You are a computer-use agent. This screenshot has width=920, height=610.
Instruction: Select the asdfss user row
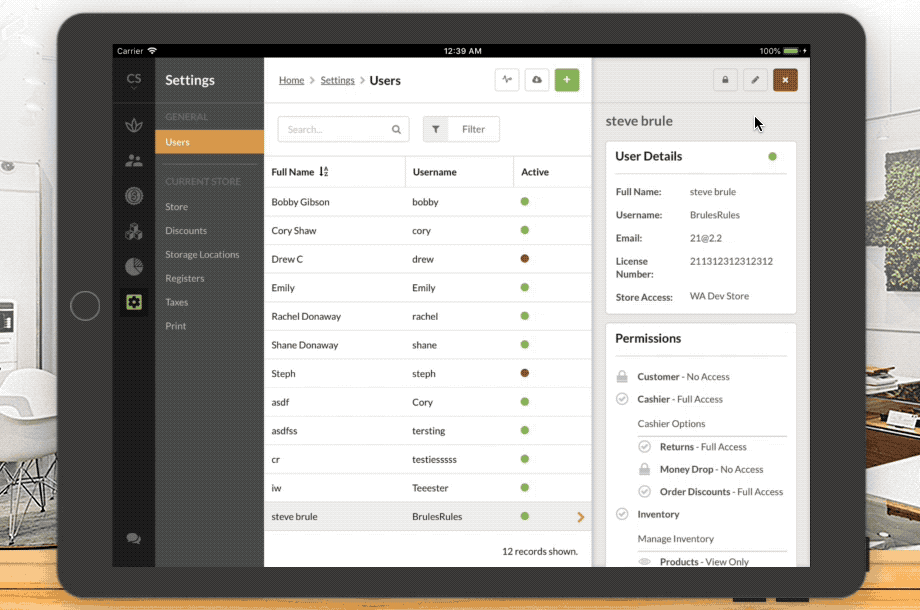[x=428, y=431]
